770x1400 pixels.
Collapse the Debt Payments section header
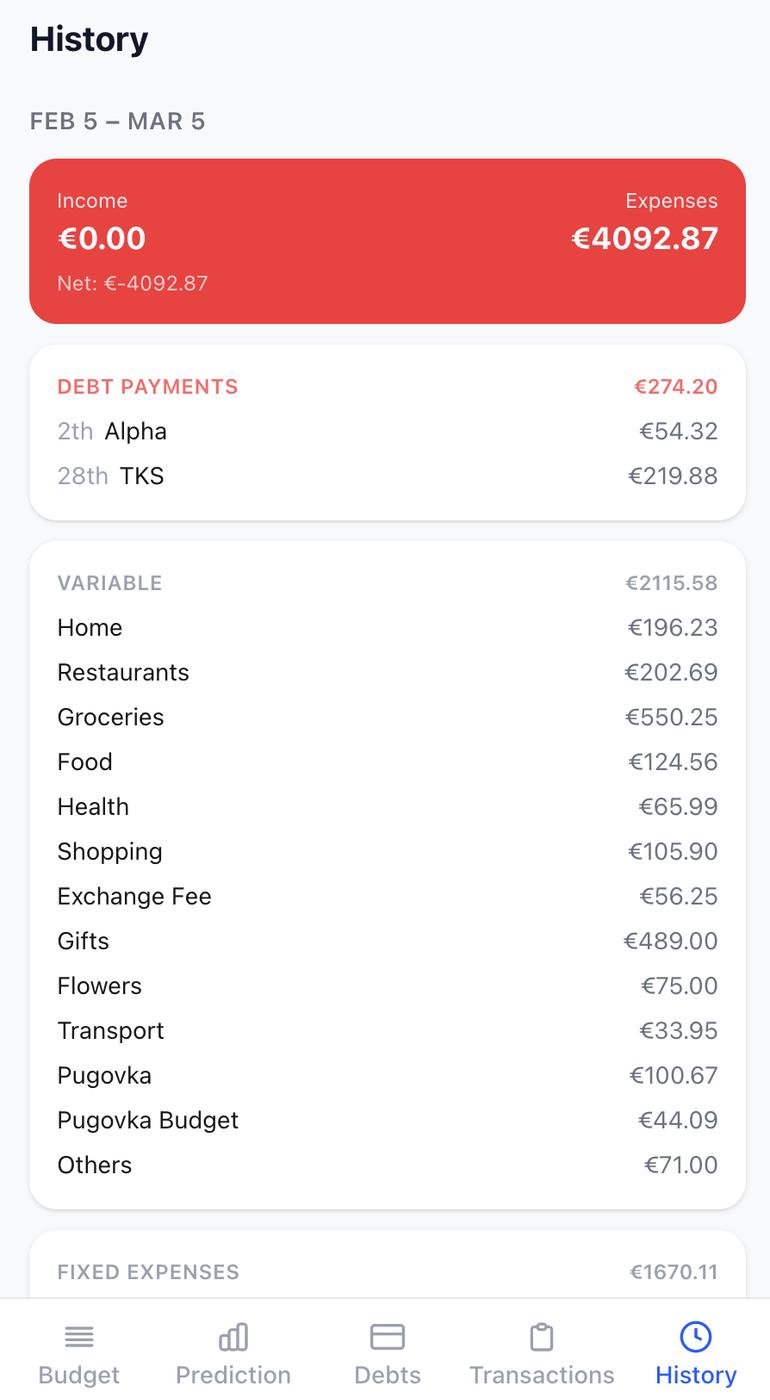387,387
